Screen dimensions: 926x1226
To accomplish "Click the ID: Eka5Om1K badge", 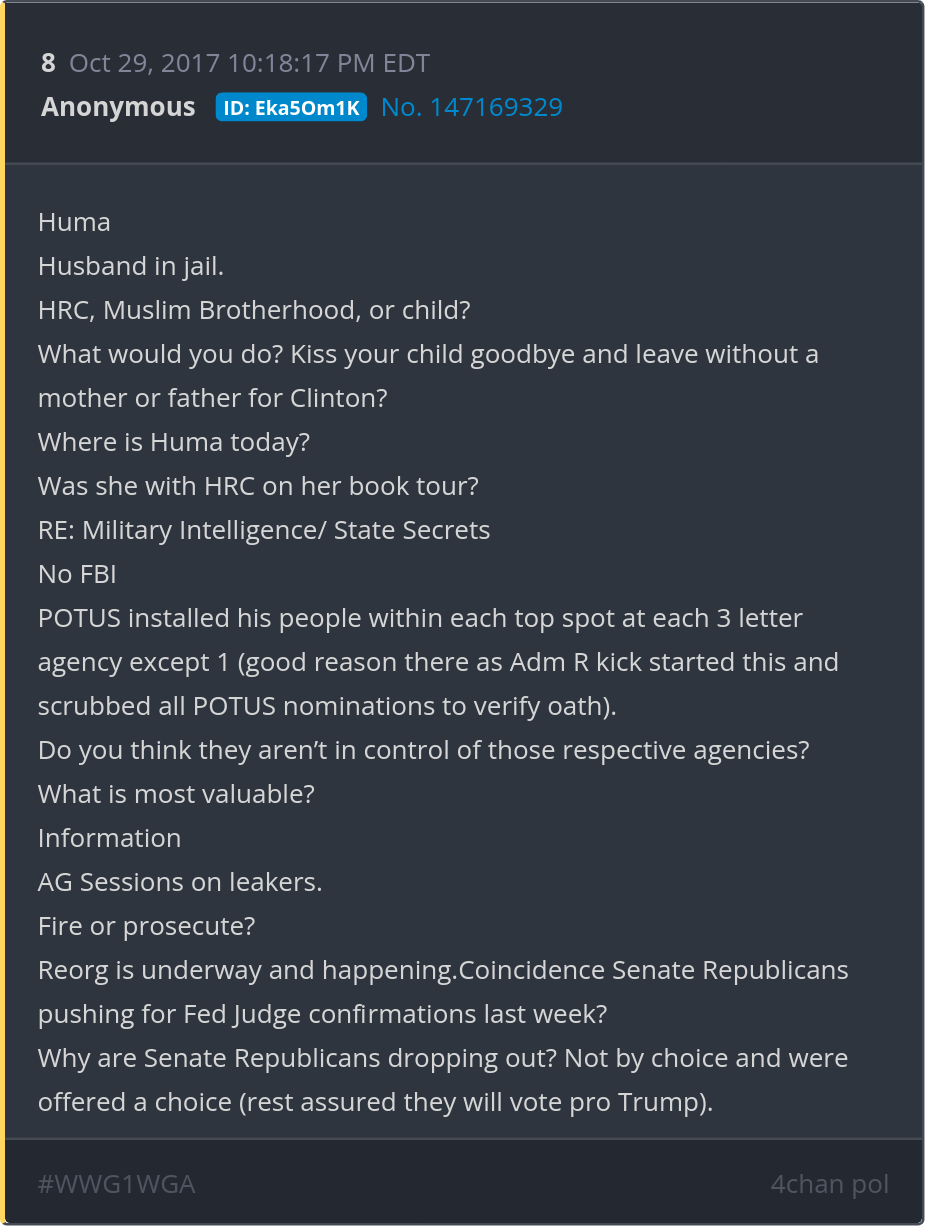I will pos(291,108).
